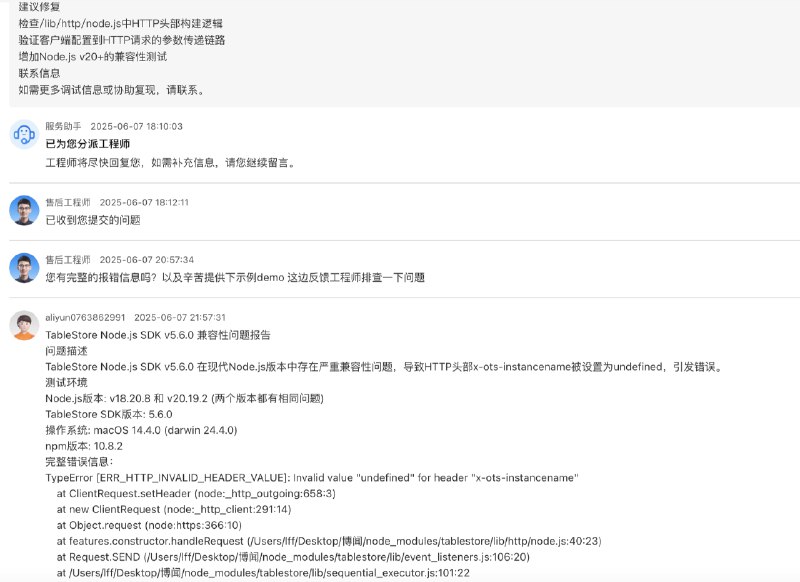The width and height of the screenshot is (800, 582).
Task: Click stack line with sequential_executor.js:101:22
Action: click(263, 573)
